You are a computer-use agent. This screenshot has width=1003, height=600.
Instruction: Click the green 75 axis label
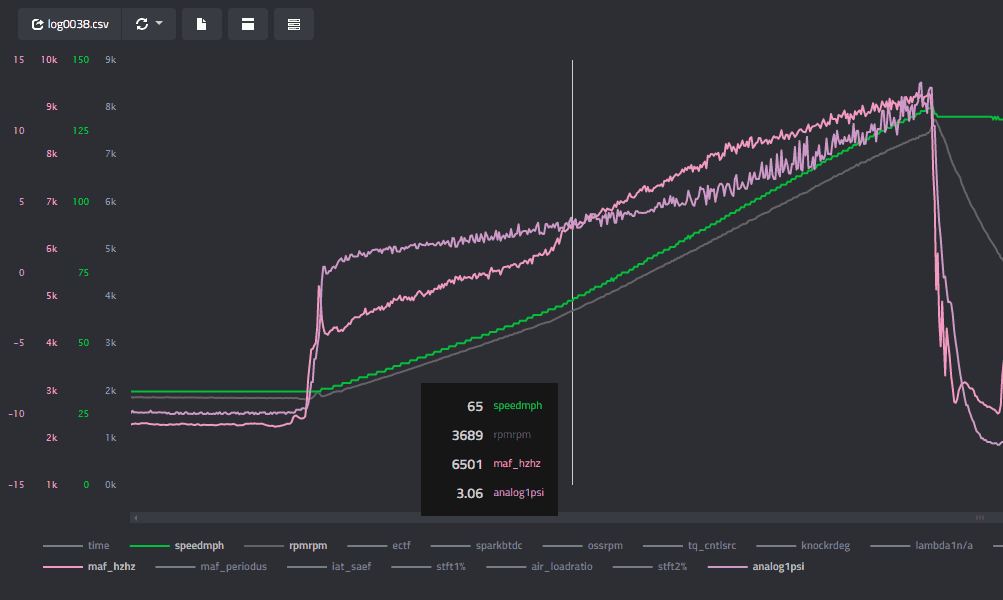click(x=83, y=272)
